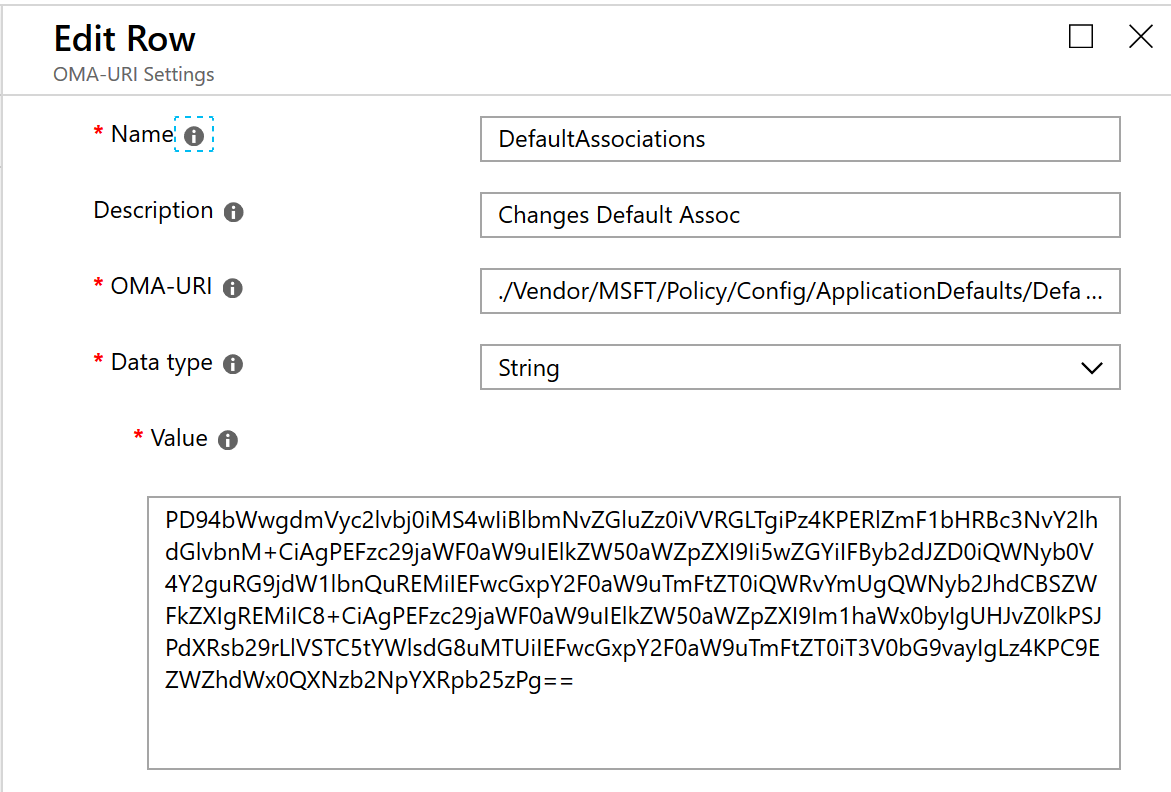The width and height of the screenshot is (1171, 792).
Task: Click the Name field label
Action: [x=141, y=134]
